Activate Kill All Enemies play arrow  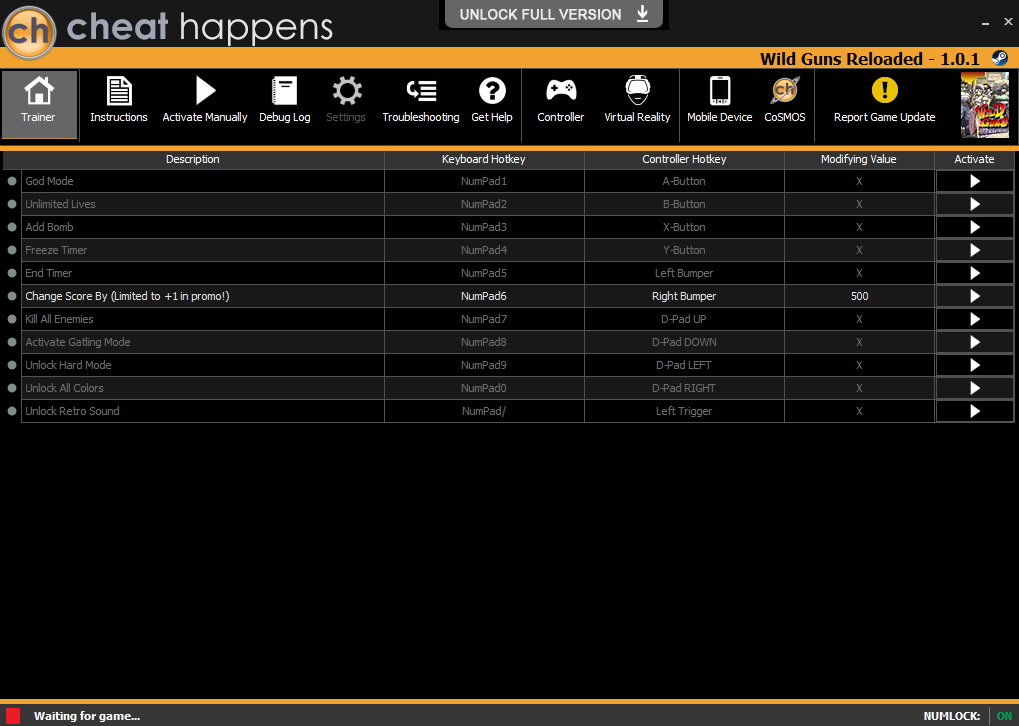[x=974, y=319]
